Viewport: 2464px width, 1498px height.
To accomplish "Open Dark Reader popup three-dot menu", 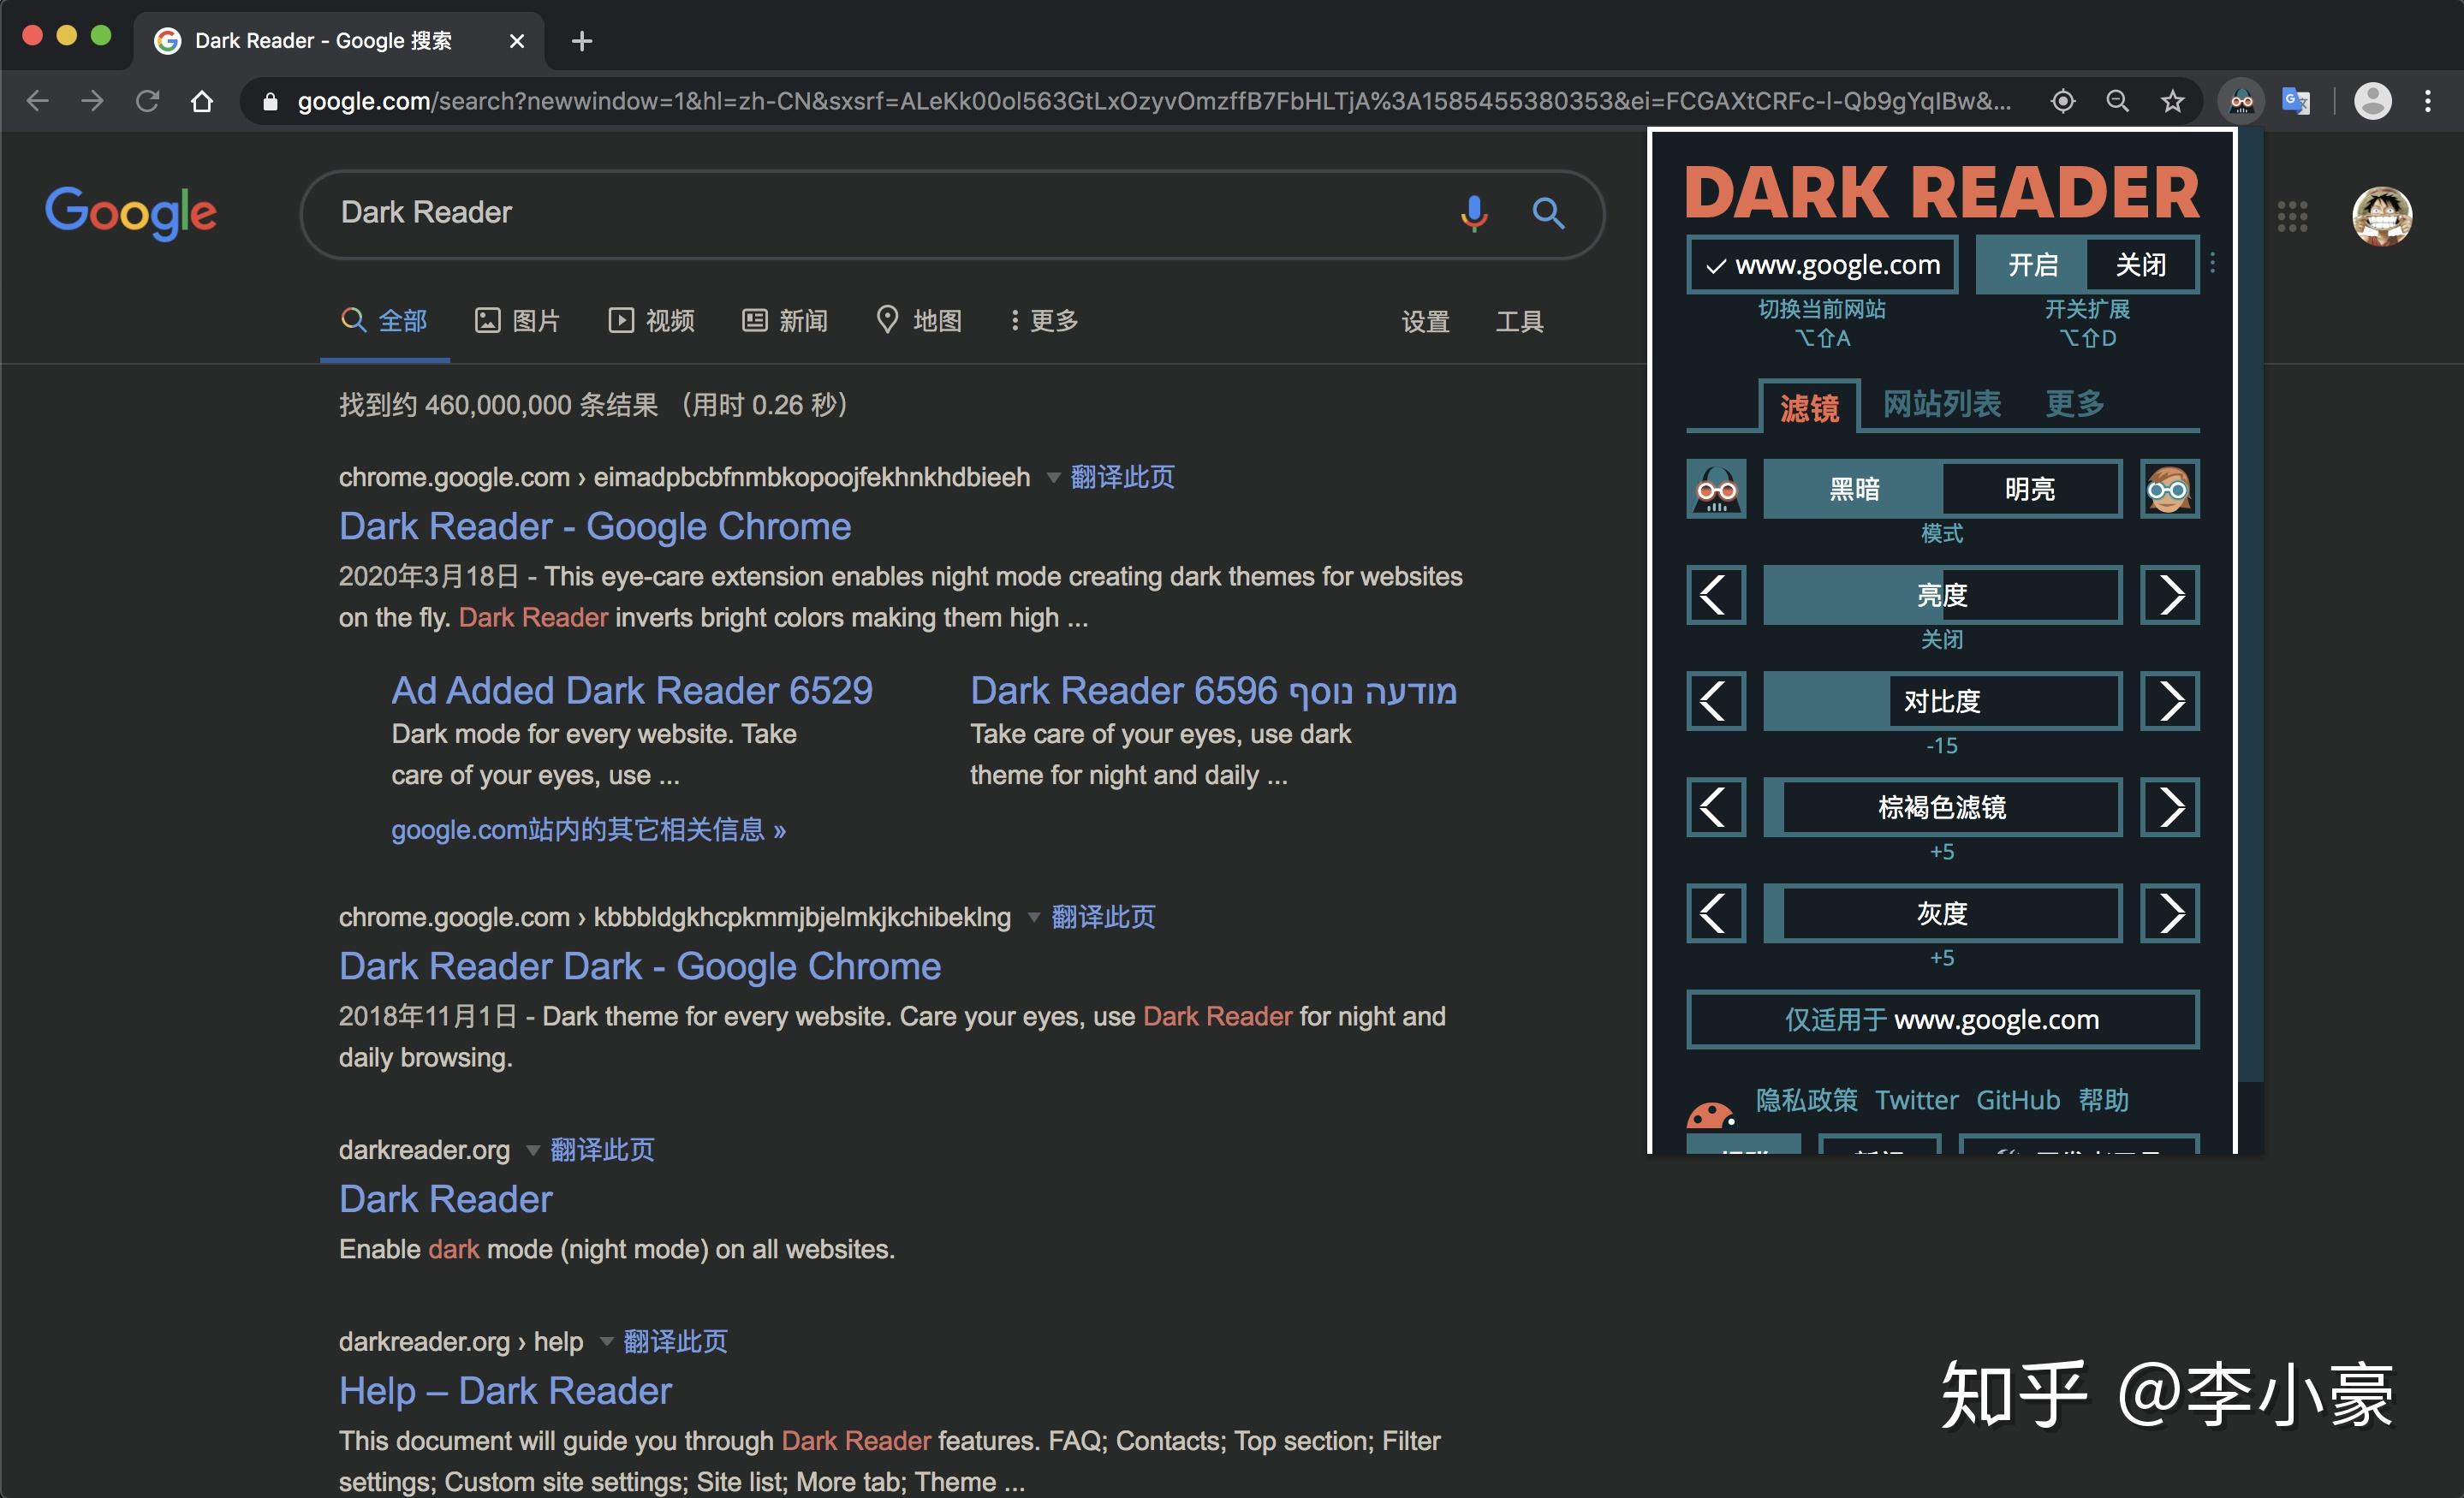I will (2212, 263).
